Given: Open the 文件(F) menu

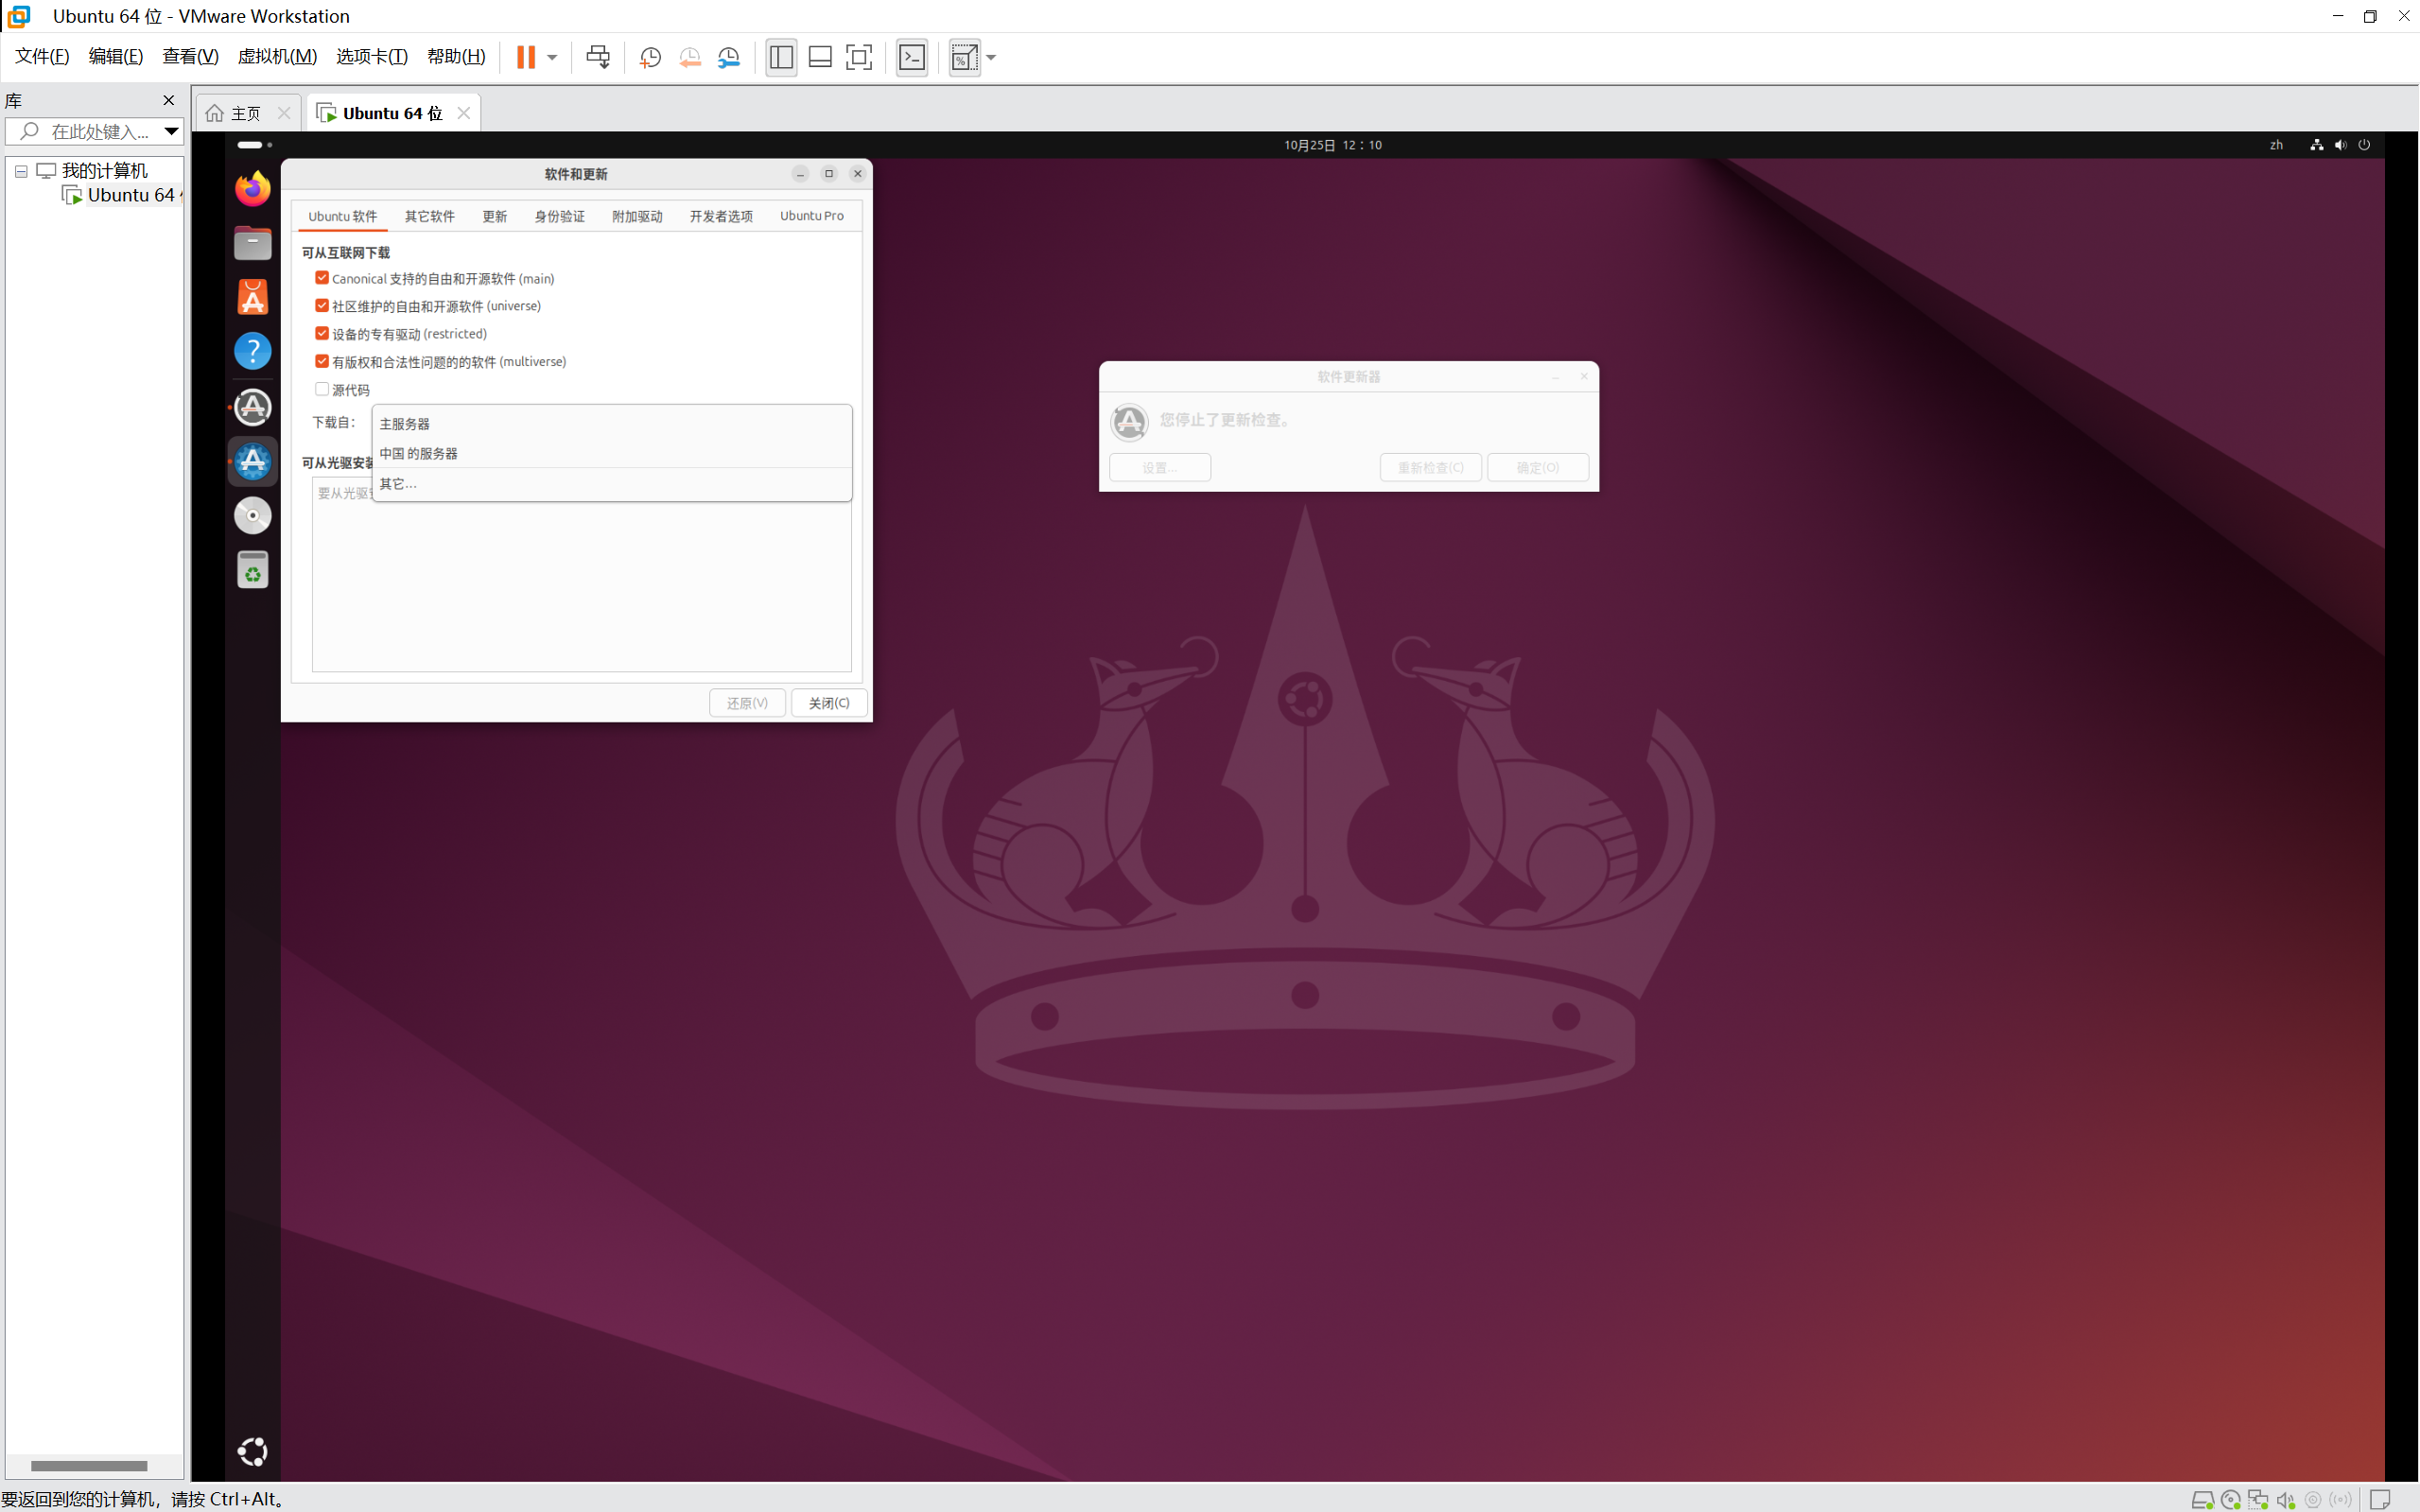Looking at the screenshot, I should coord(41,57).
